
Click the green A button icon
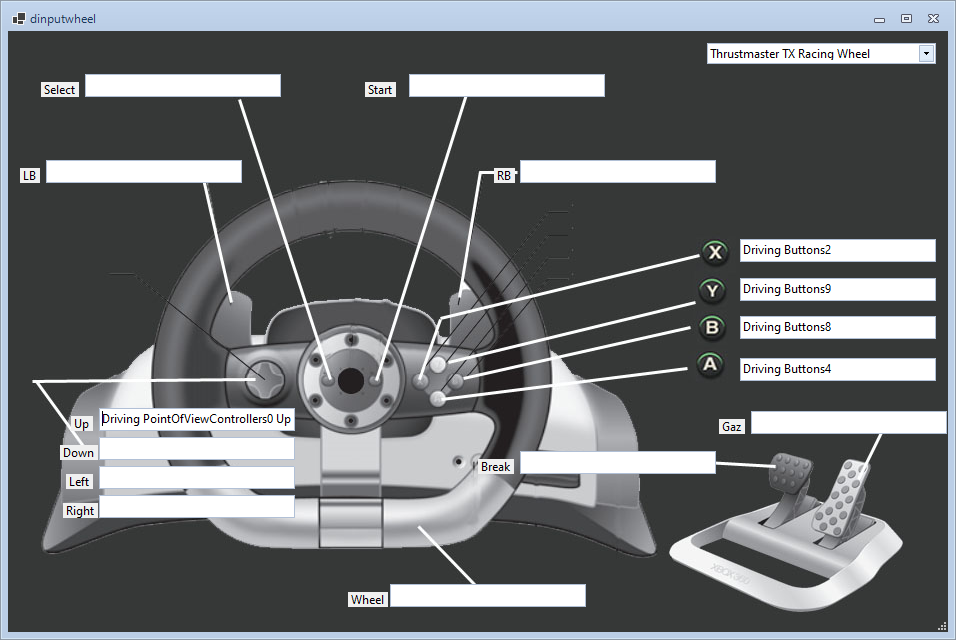(710, 365)
